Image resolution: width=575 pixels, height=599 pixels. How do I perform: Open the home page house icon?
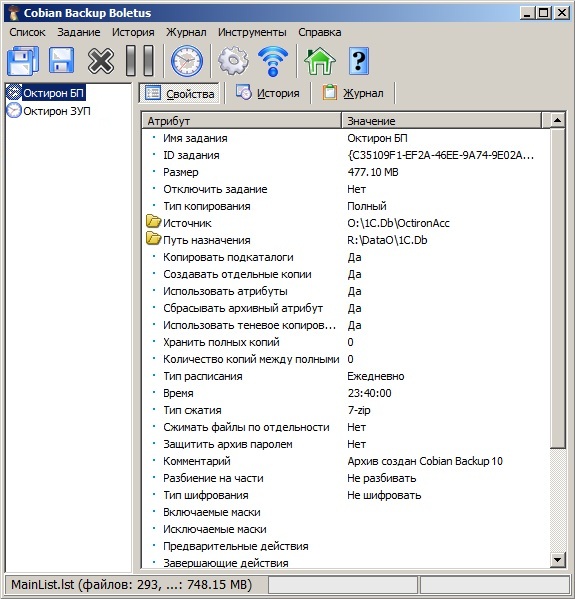pos(320,61)
